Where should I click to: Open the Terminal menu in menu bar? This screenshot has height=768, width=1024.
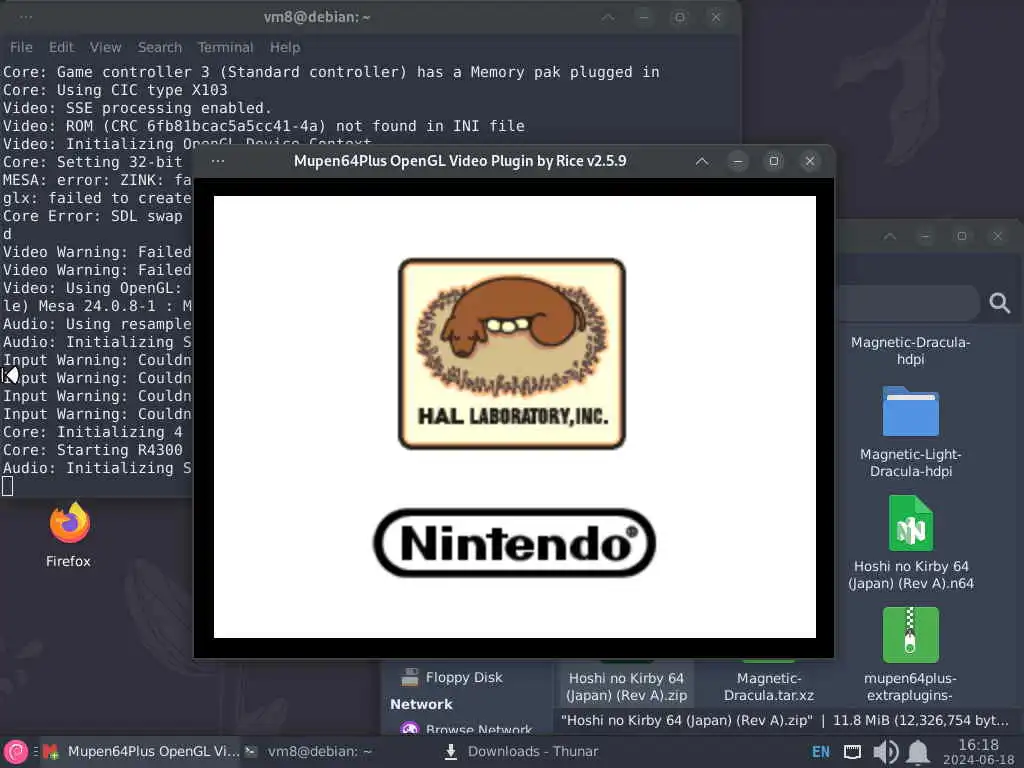click(225, 47)
